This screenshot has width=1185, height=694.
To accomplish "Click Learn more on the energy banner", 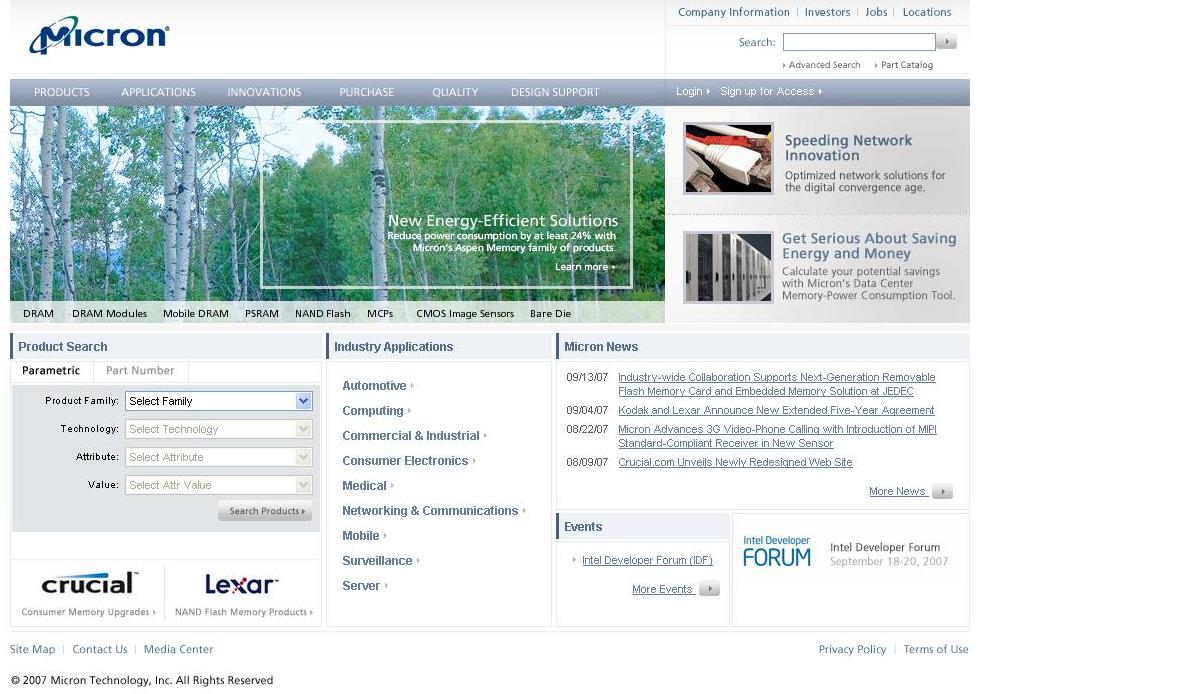I will [585, 267].
